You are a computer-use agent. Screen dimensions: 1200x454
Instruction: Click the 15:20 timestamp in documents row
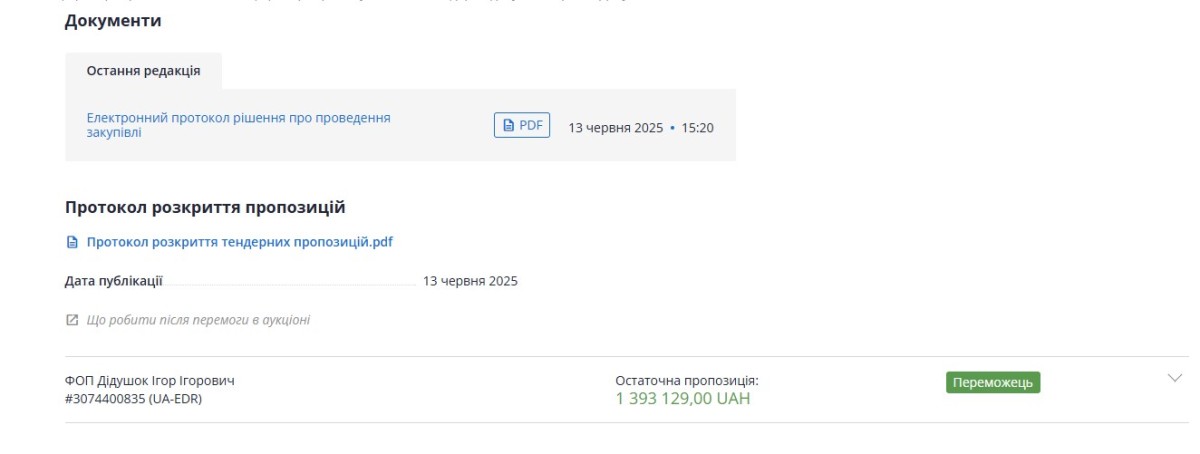698,128
